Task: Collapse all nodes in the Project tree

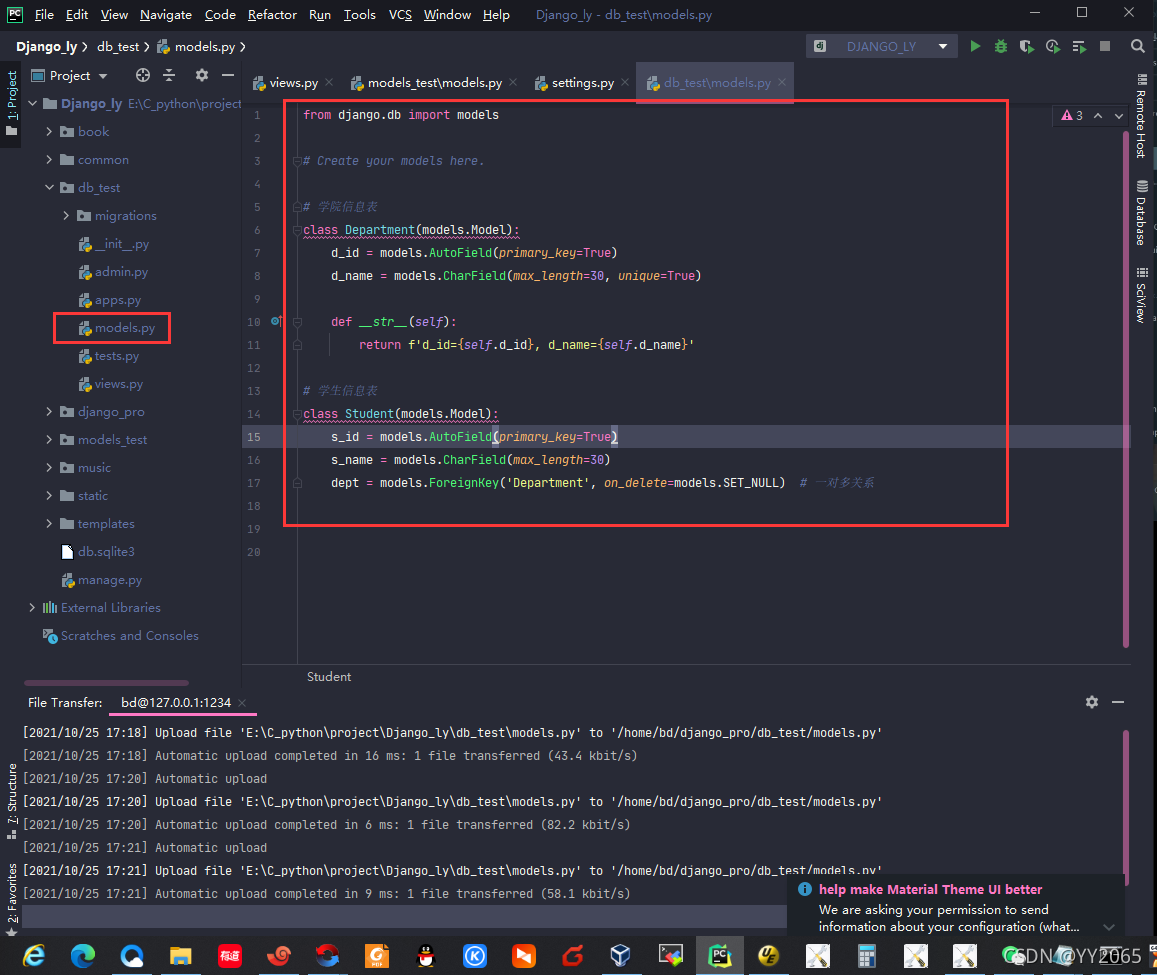Action: coord(169,75)
